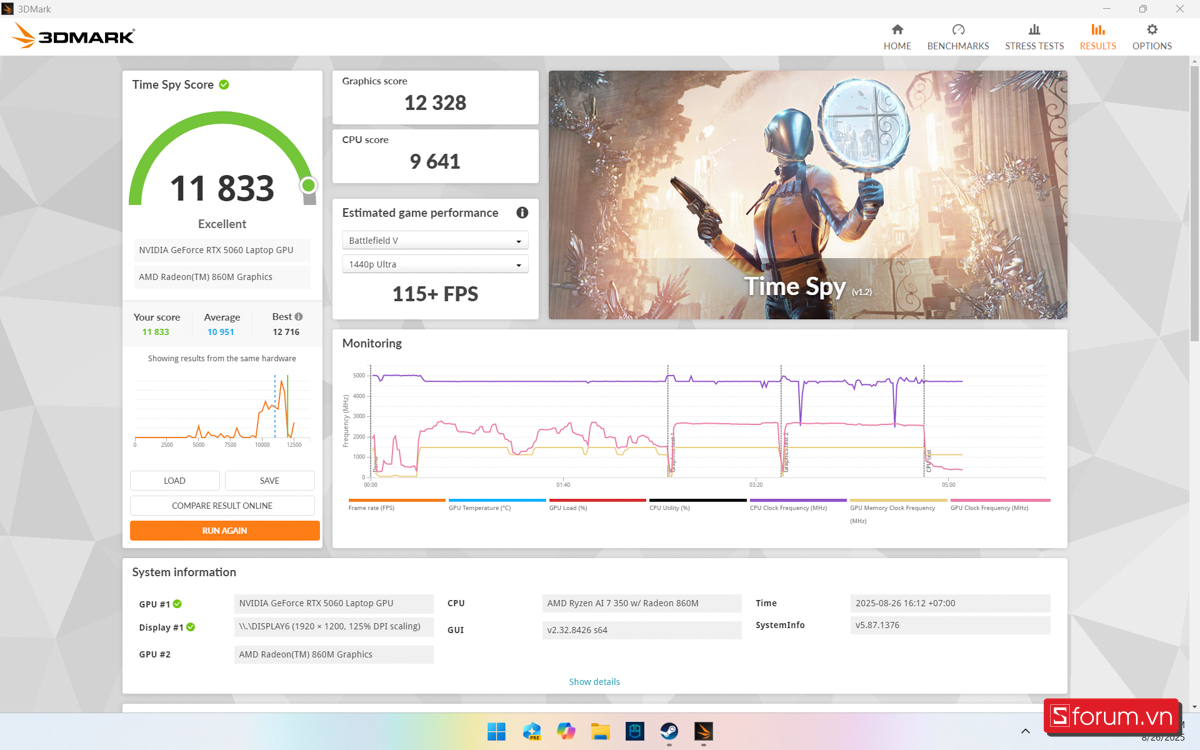Toggle CPU Clock Frequency legend
This screenshot has height=750, width=1200.
(798, 505)
